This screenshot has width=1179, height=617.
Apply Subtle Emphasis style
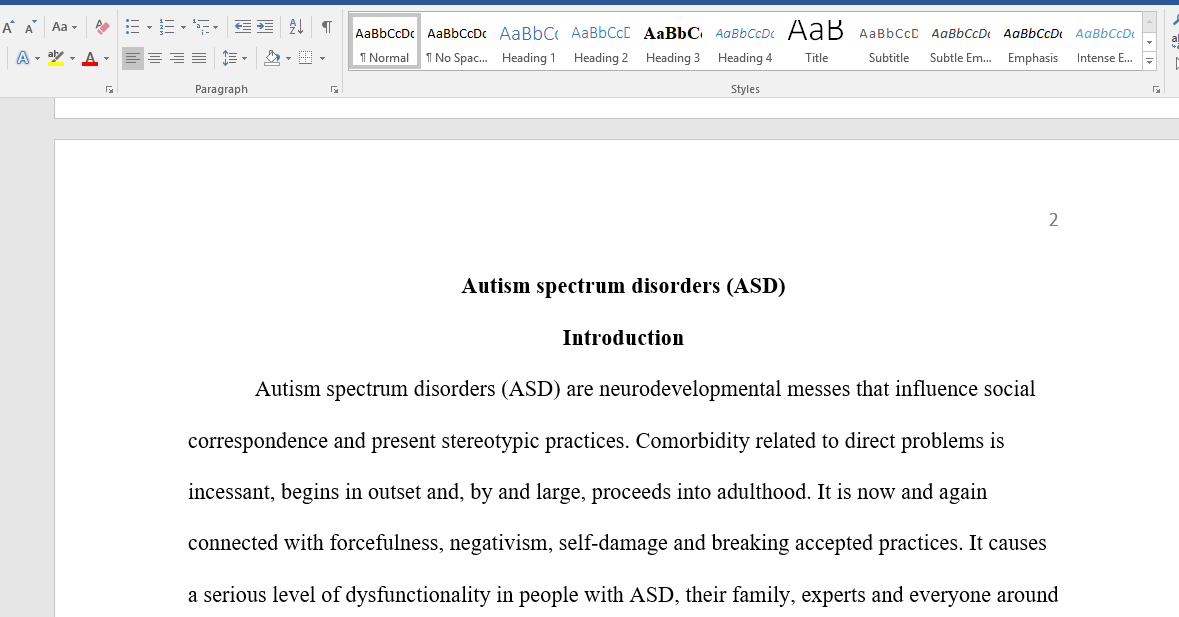point(961,42)
